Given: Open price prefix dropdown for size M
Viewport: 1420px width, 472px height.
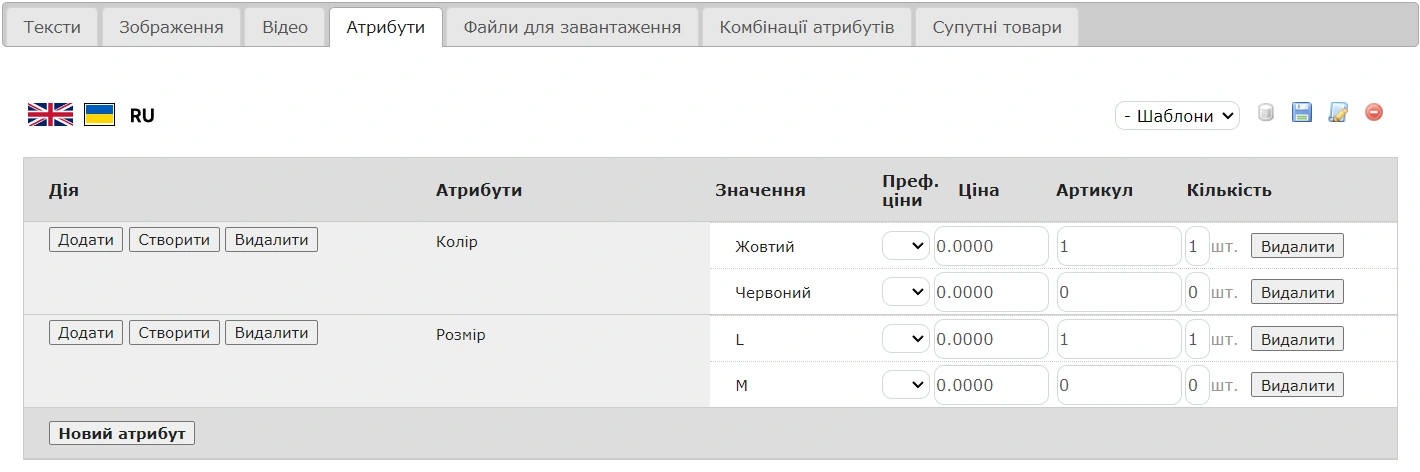Looking at the screenshot, I should (906, 385).
